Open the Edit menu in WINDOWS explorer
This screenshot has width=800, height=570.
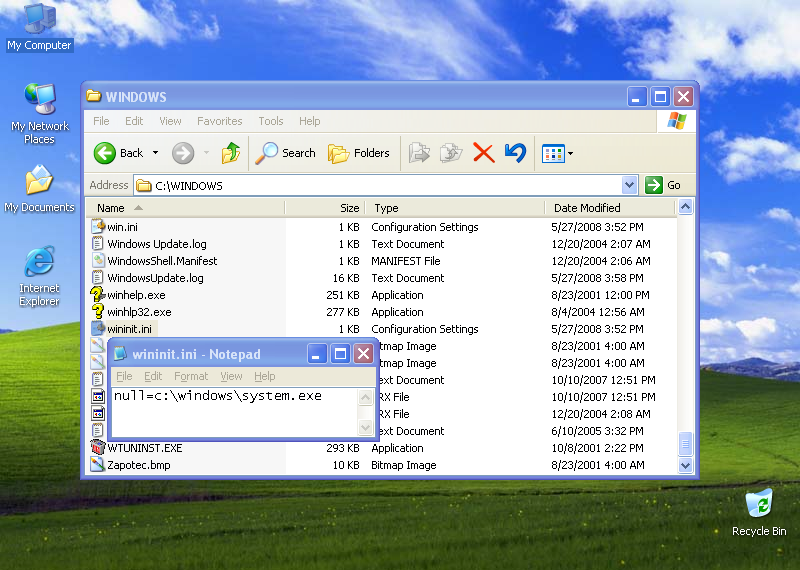pyautogui.click(x=134, y=121)
